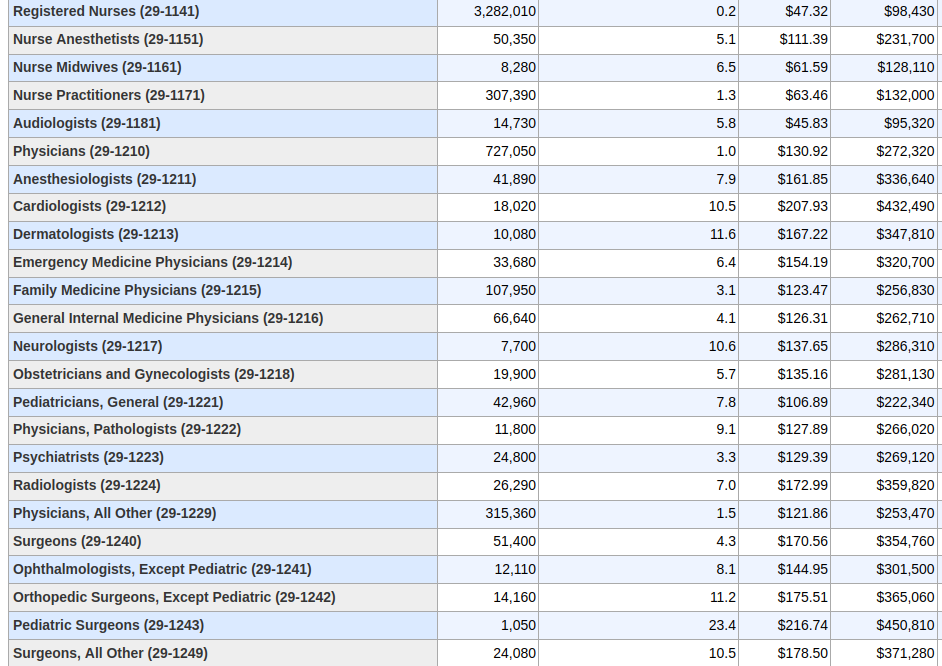Select hourly wage $126.31 for General Internal Medicine
Screen dimensions: 942x666
click(803, 318)
